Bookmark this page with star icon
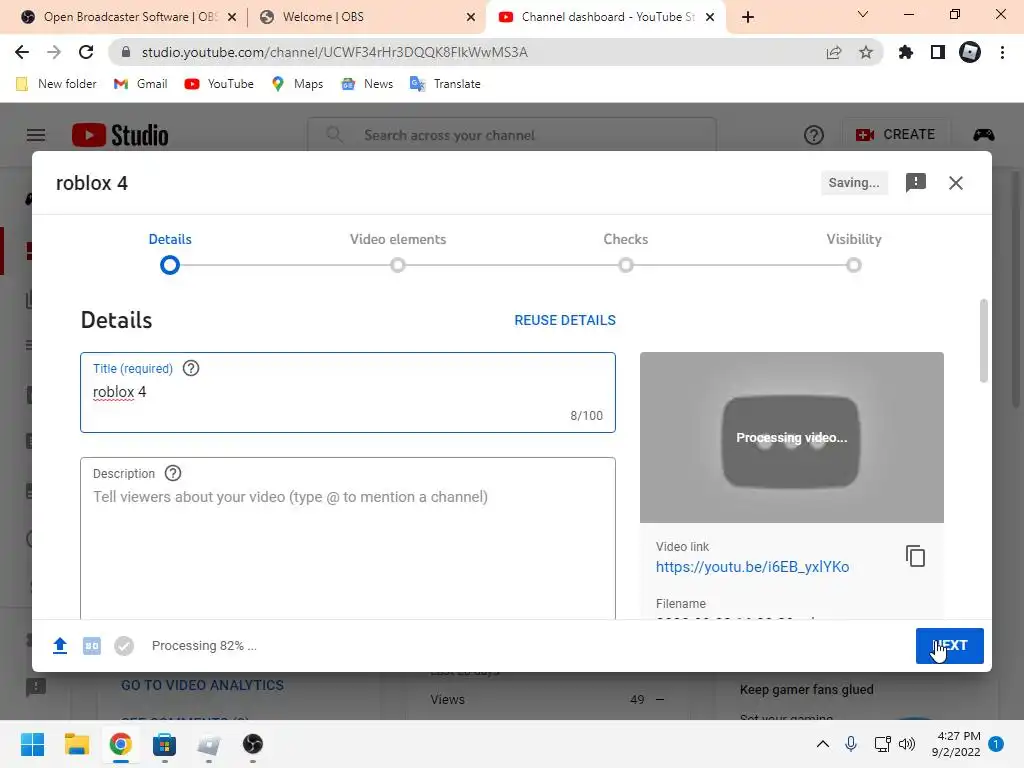 [866, 52]
